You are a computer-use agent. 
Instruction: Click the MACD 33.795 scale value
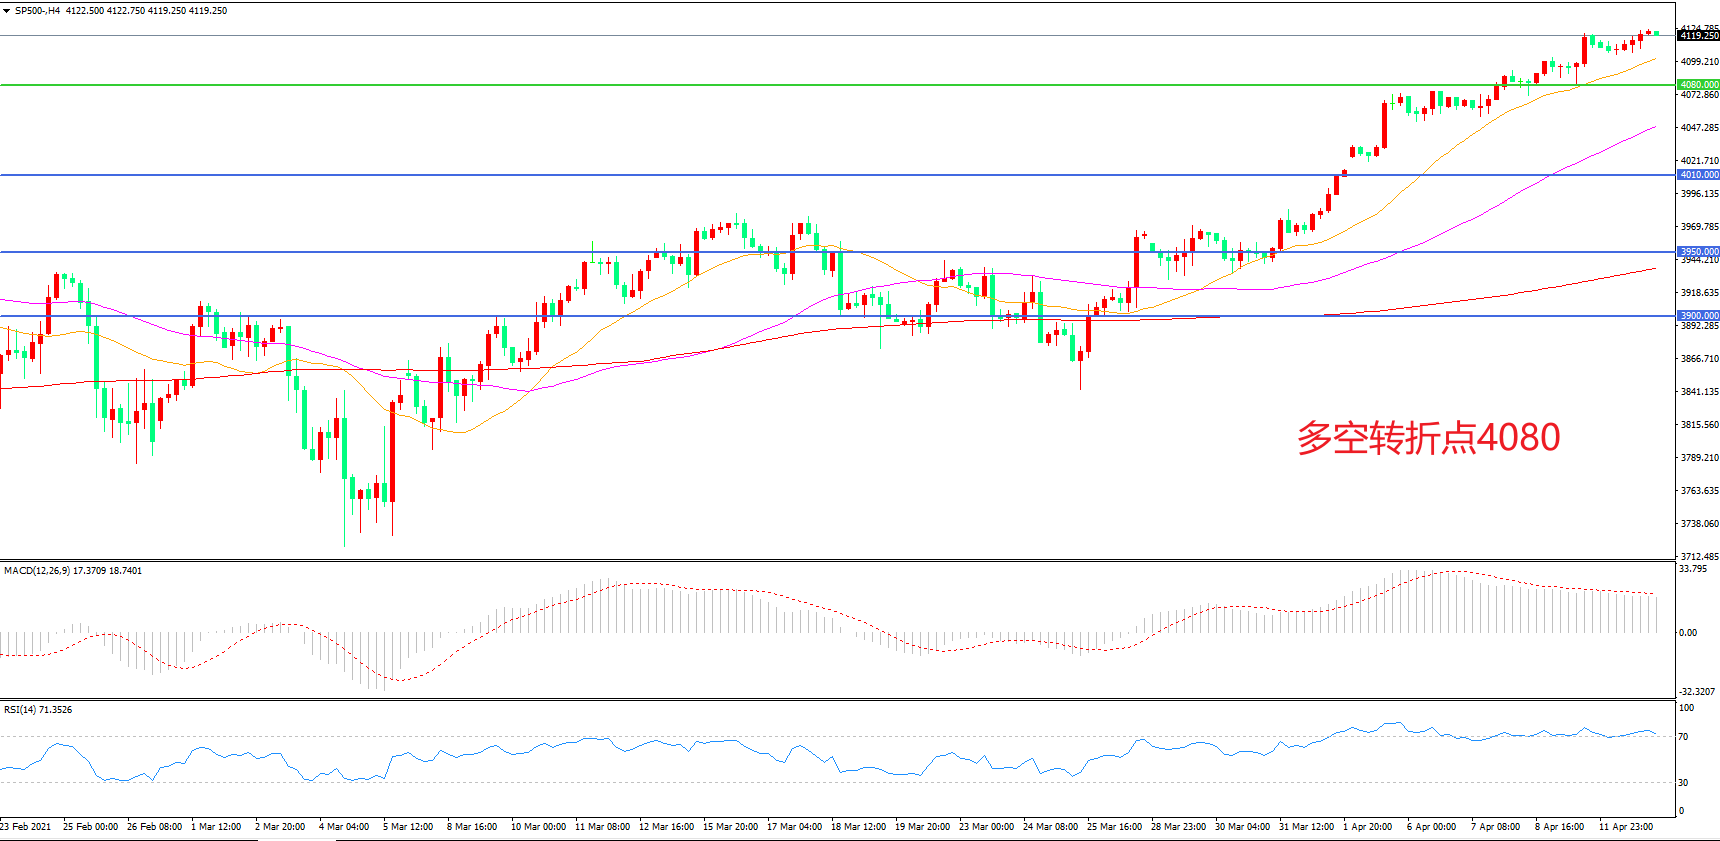coord(1693,569)
